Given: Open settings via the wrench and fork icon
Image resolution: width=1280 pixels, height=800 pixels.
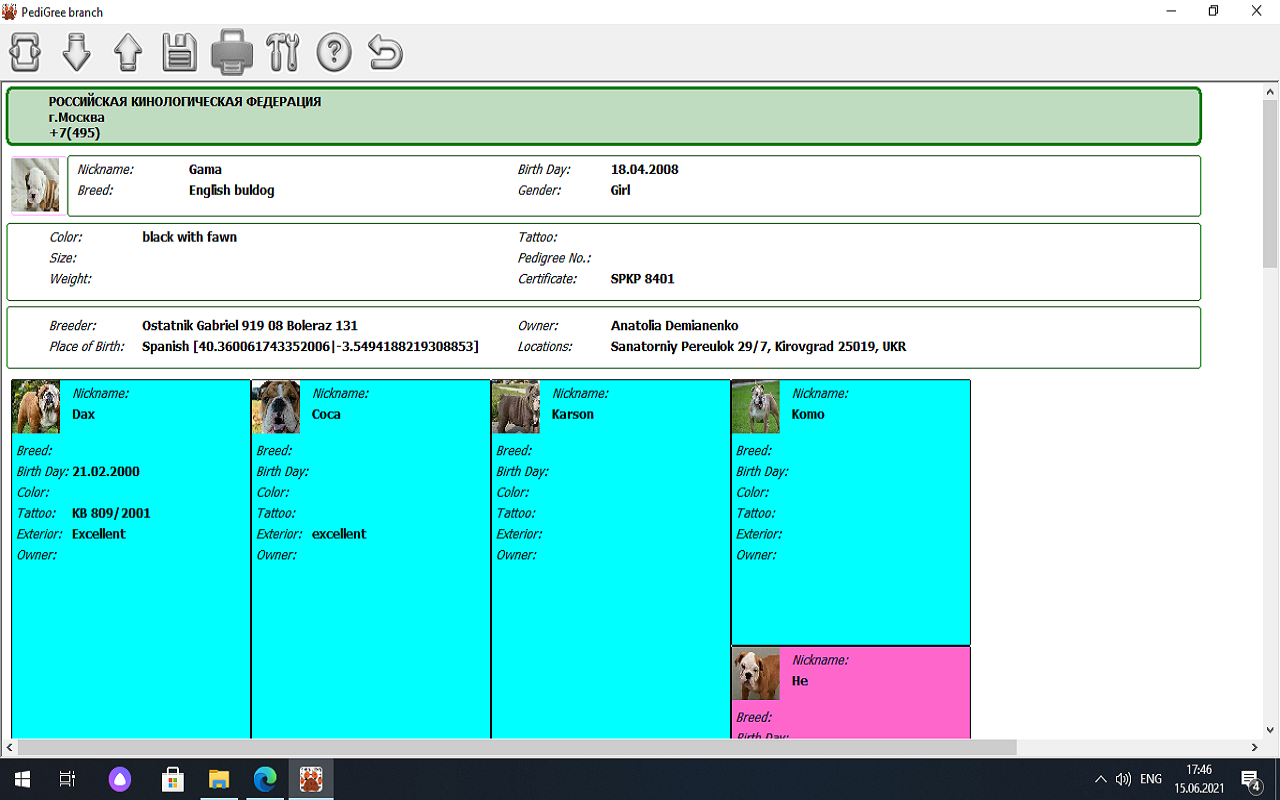Looking at the screenshot, I should click(283, 52).
